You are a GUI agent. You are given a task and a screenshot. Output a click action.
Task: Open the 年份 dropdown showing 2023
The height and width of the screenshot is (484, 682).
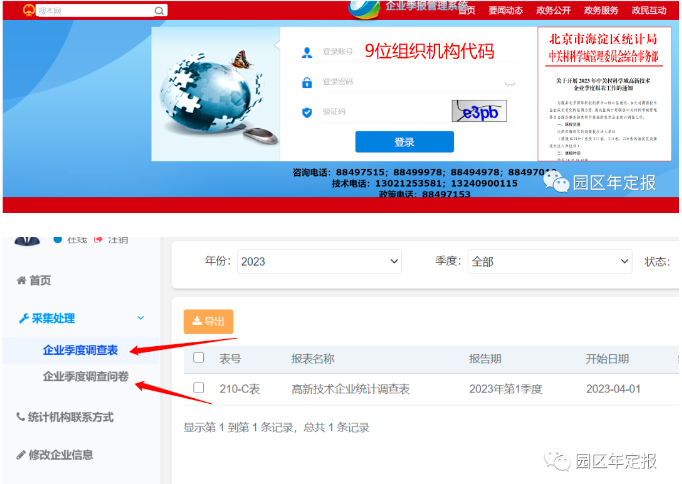(319, 261)
